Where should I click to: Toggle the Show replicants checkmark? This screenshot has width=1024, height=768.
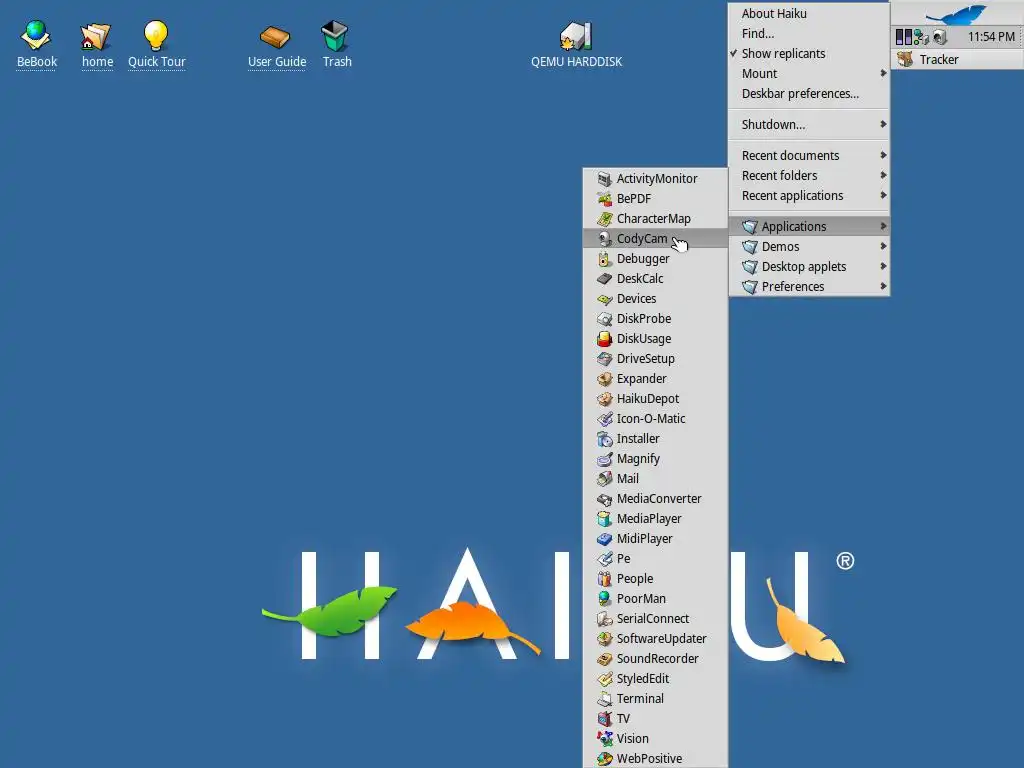[809, 54]
